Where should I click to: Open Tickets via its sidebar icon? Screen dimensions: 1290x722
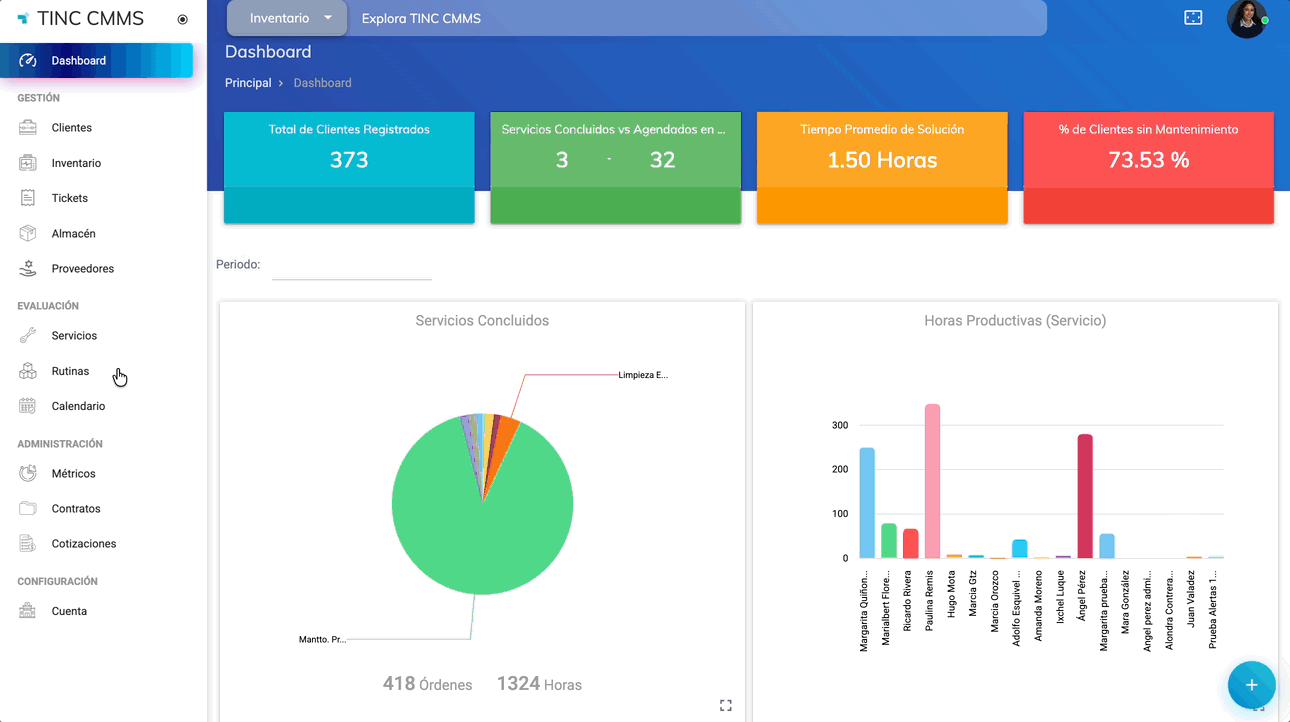pyautogui.click(x=28, y=198)
